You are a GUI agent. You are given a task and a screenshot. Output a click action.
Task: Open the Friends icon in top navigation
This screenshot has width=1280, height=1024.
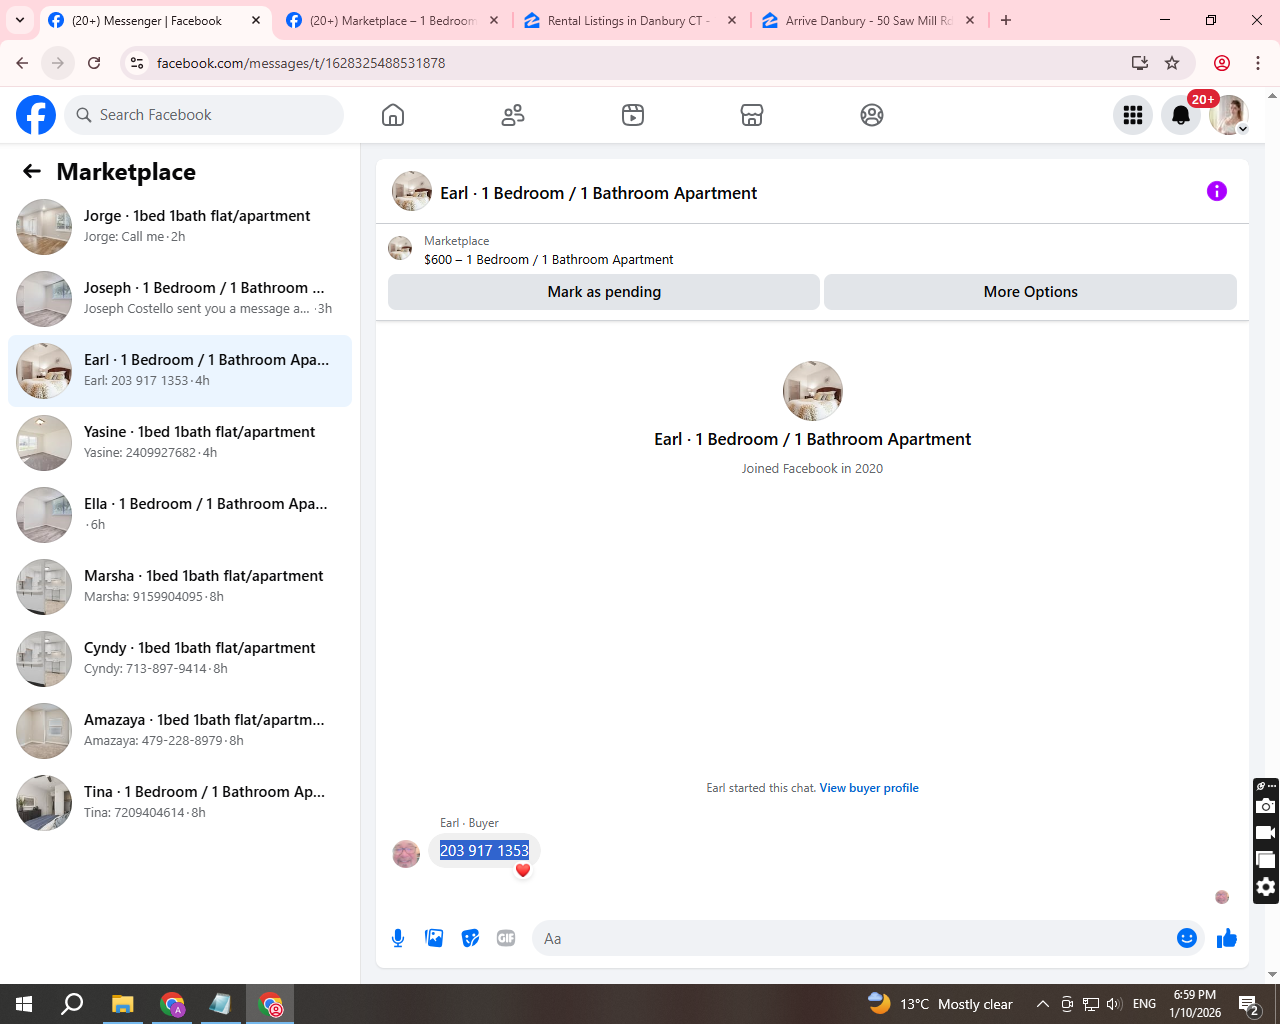[x=513, y=115]
